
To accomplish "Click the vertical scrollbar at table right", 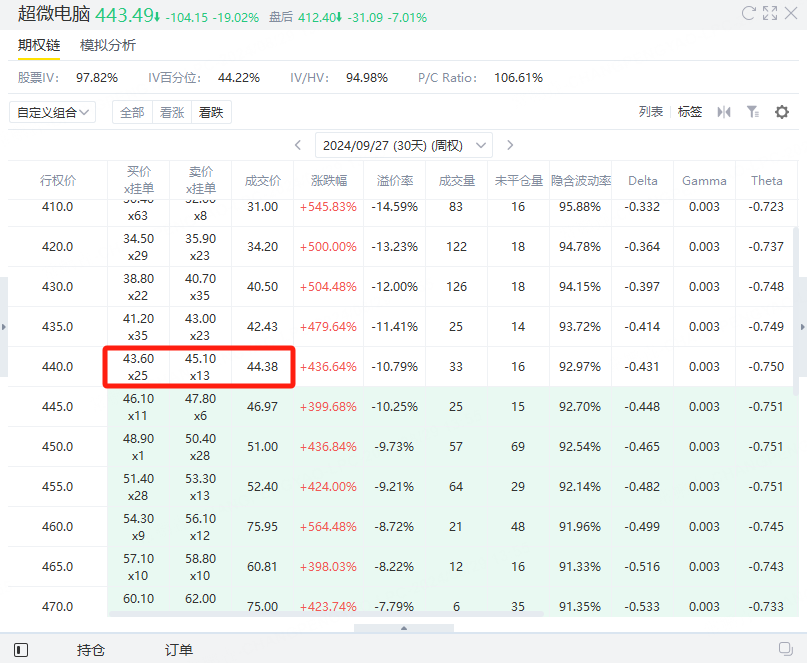I will pos(796,311).
